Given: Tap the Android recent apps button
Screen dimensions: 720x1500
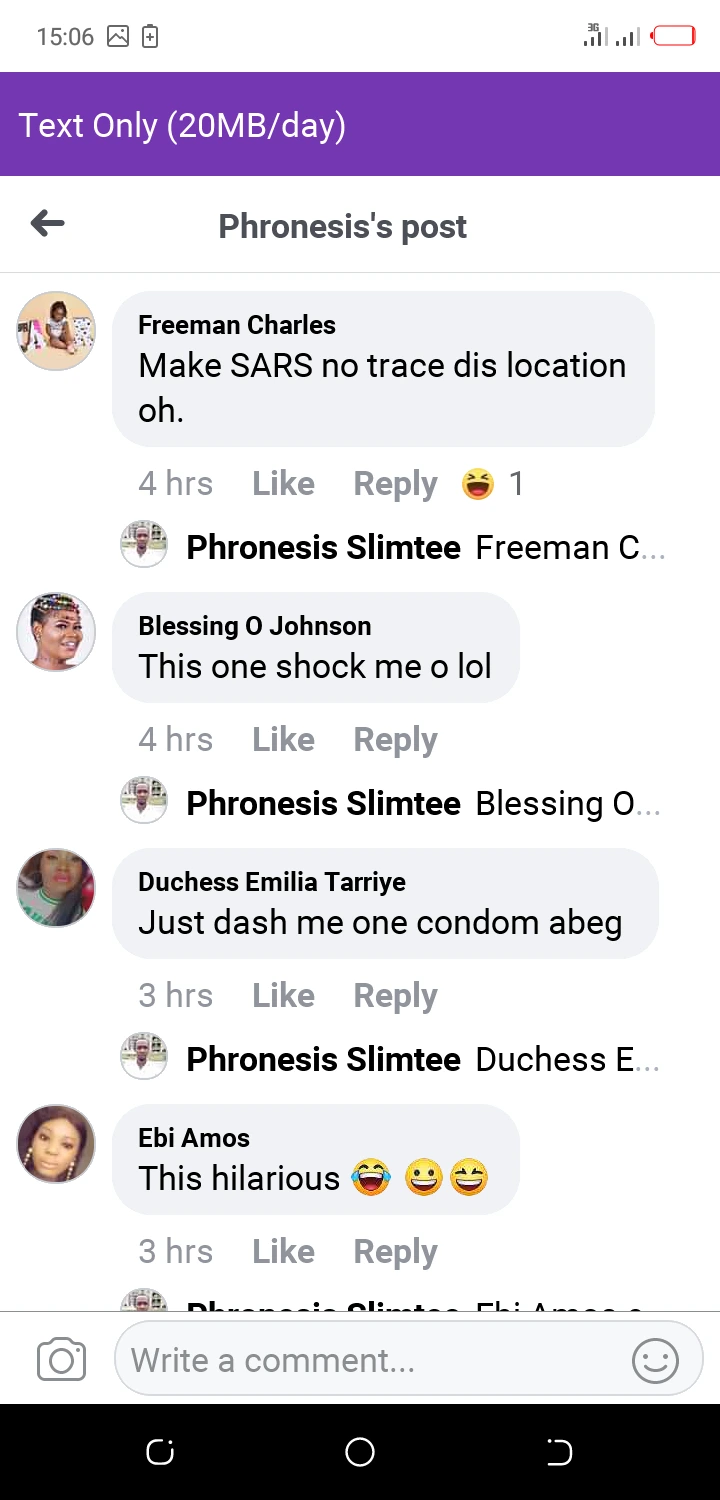Looking at the screenshot, I should pos(160,1452).
